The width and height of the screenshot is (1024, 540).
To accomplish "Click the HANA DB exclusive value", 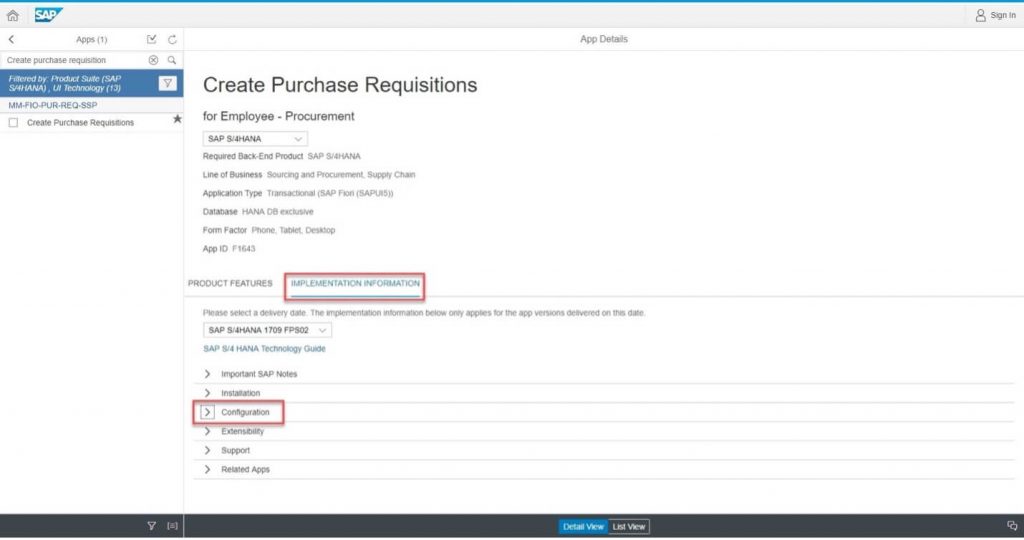I will (278, 212).
